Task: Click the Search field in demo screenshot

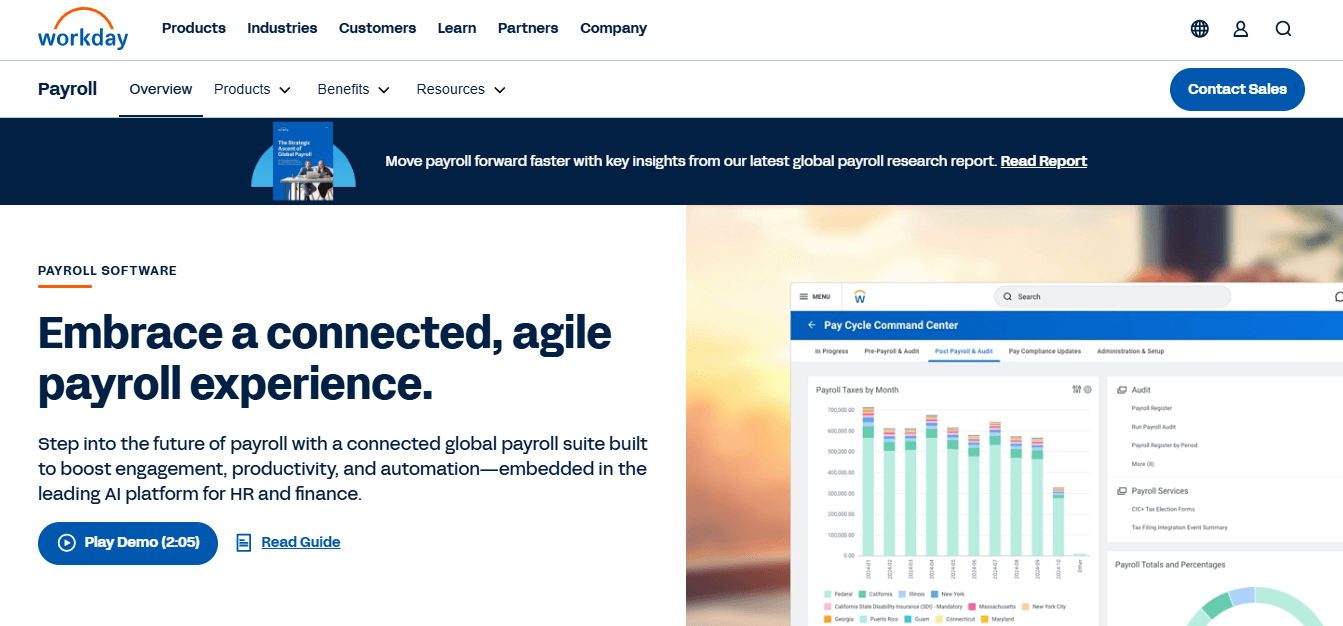Action: [1112, 297]
